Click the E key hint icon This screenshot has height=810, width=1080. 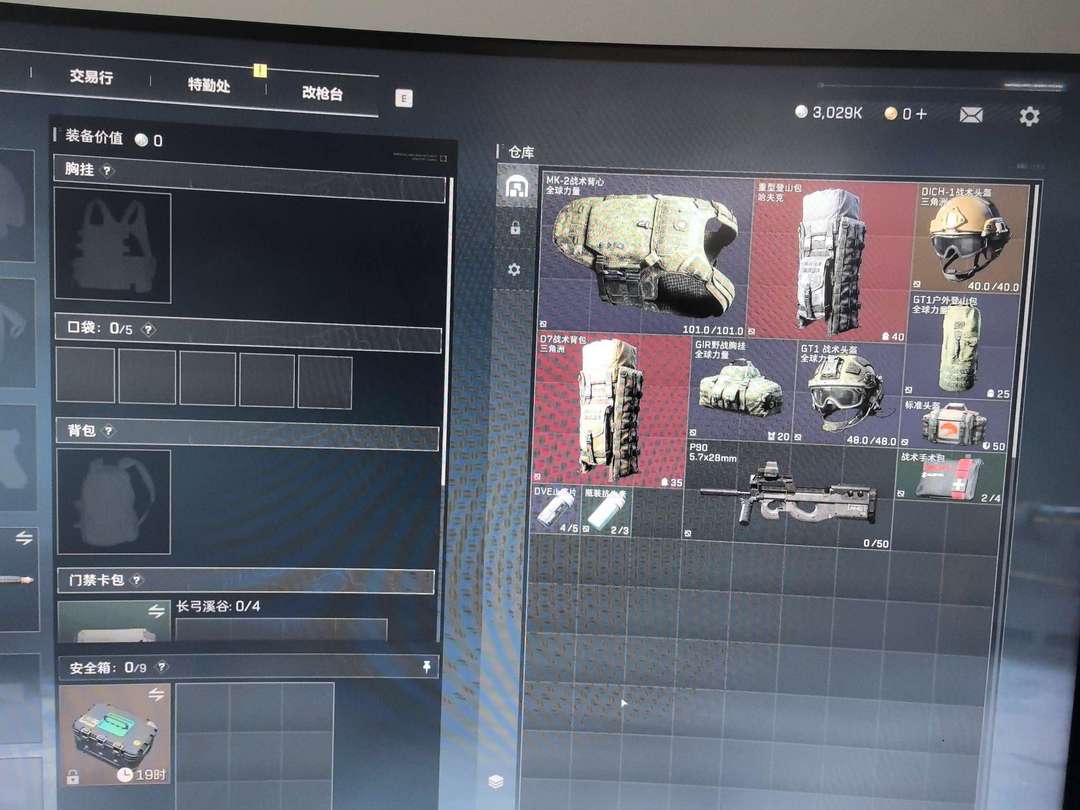tap(404, 98)
